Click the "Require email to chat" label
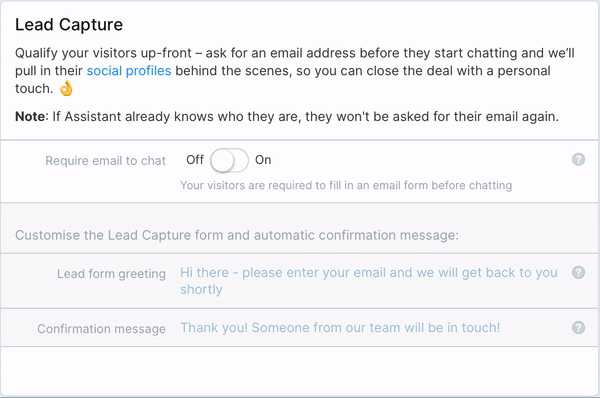The height and width of the screenshot is (398, 600). pyautogui.click(x=105, y=161)
